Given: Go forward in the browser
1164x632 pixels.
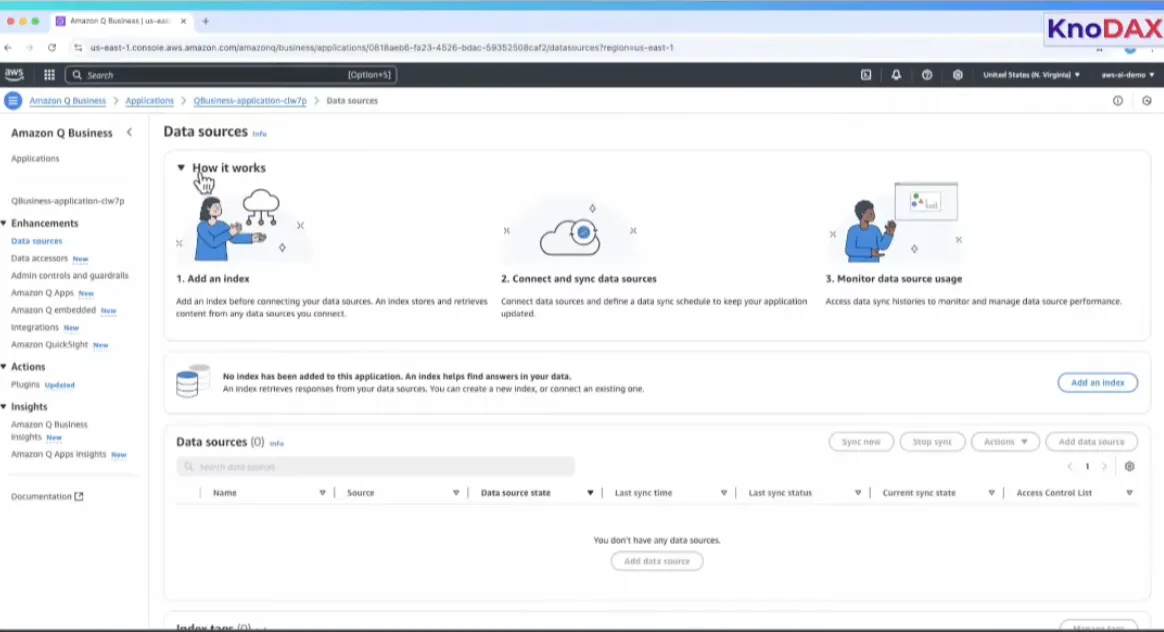Looking at the screenshot, I should click(x=30, y=48).
